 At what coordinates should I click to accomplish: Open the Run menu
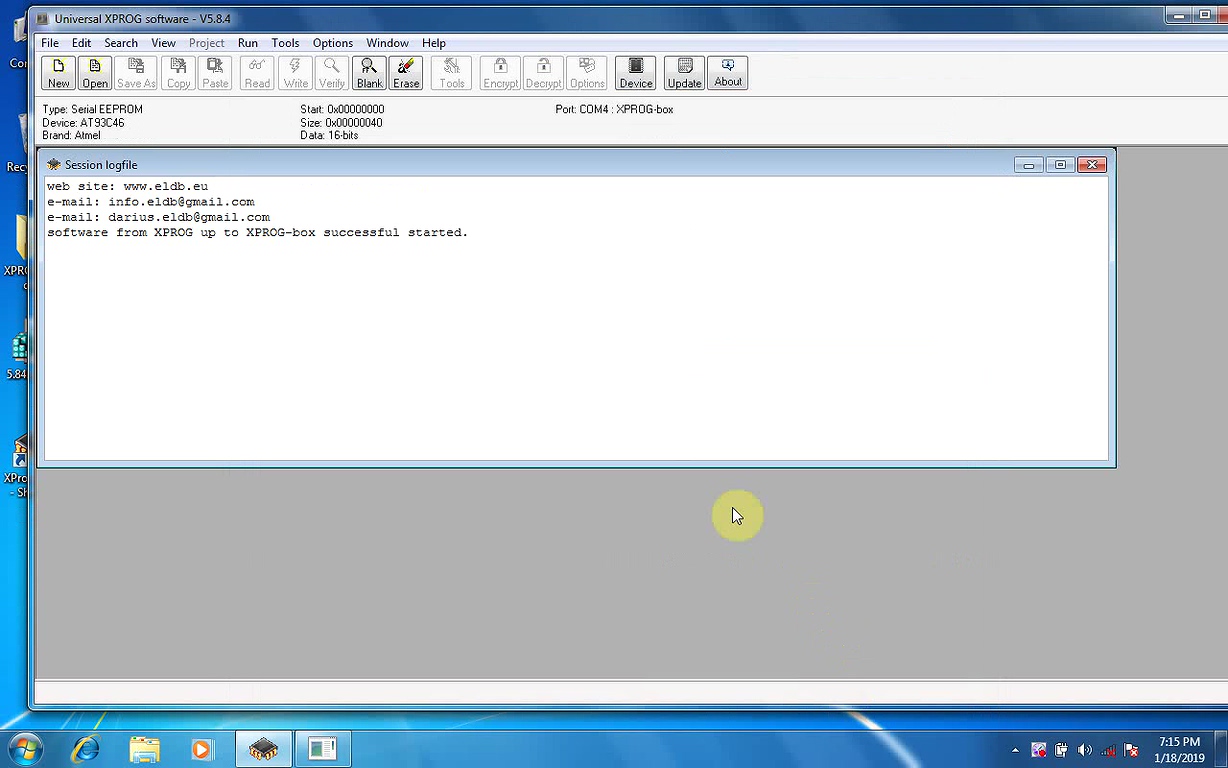pos(248,43)
